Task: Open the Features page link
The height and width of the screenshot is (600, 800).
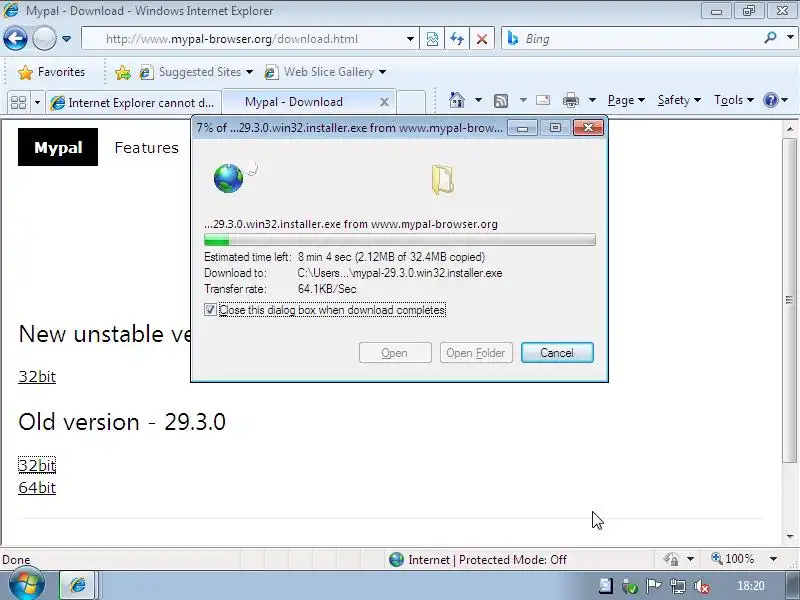Action: [x=146, y=147]
